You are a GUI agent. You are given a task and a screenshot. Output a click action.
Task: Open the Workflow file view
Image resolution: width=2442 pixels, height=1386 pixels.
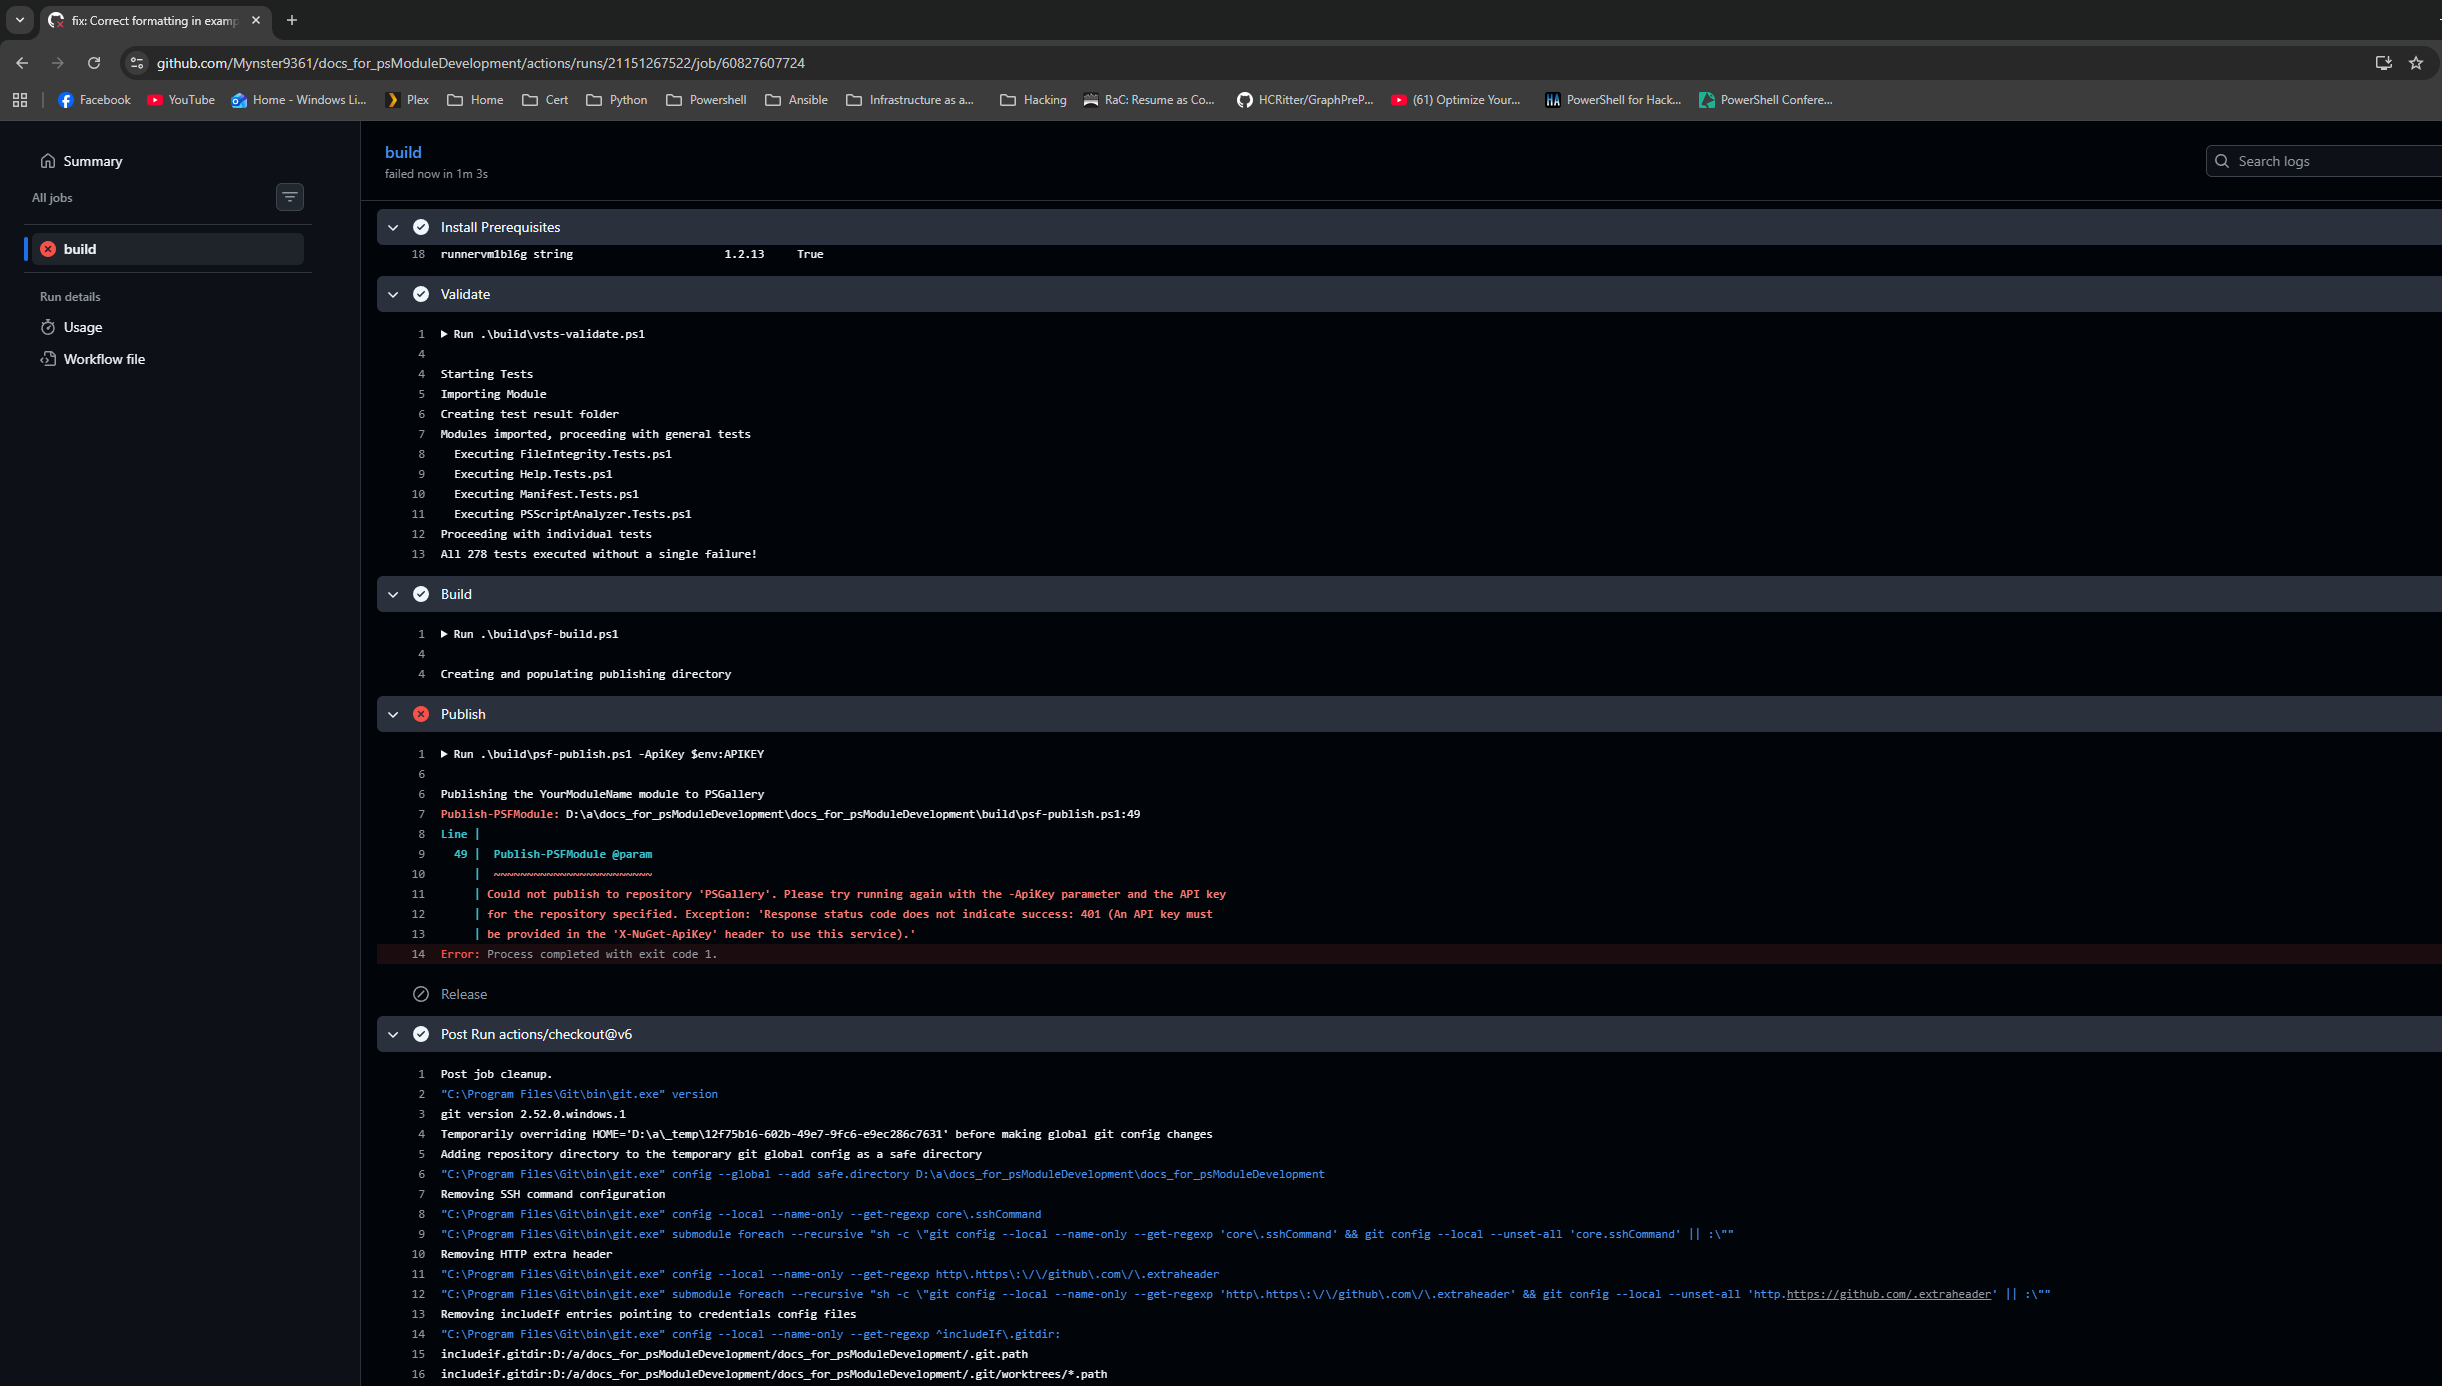click(x=104, y=359)
